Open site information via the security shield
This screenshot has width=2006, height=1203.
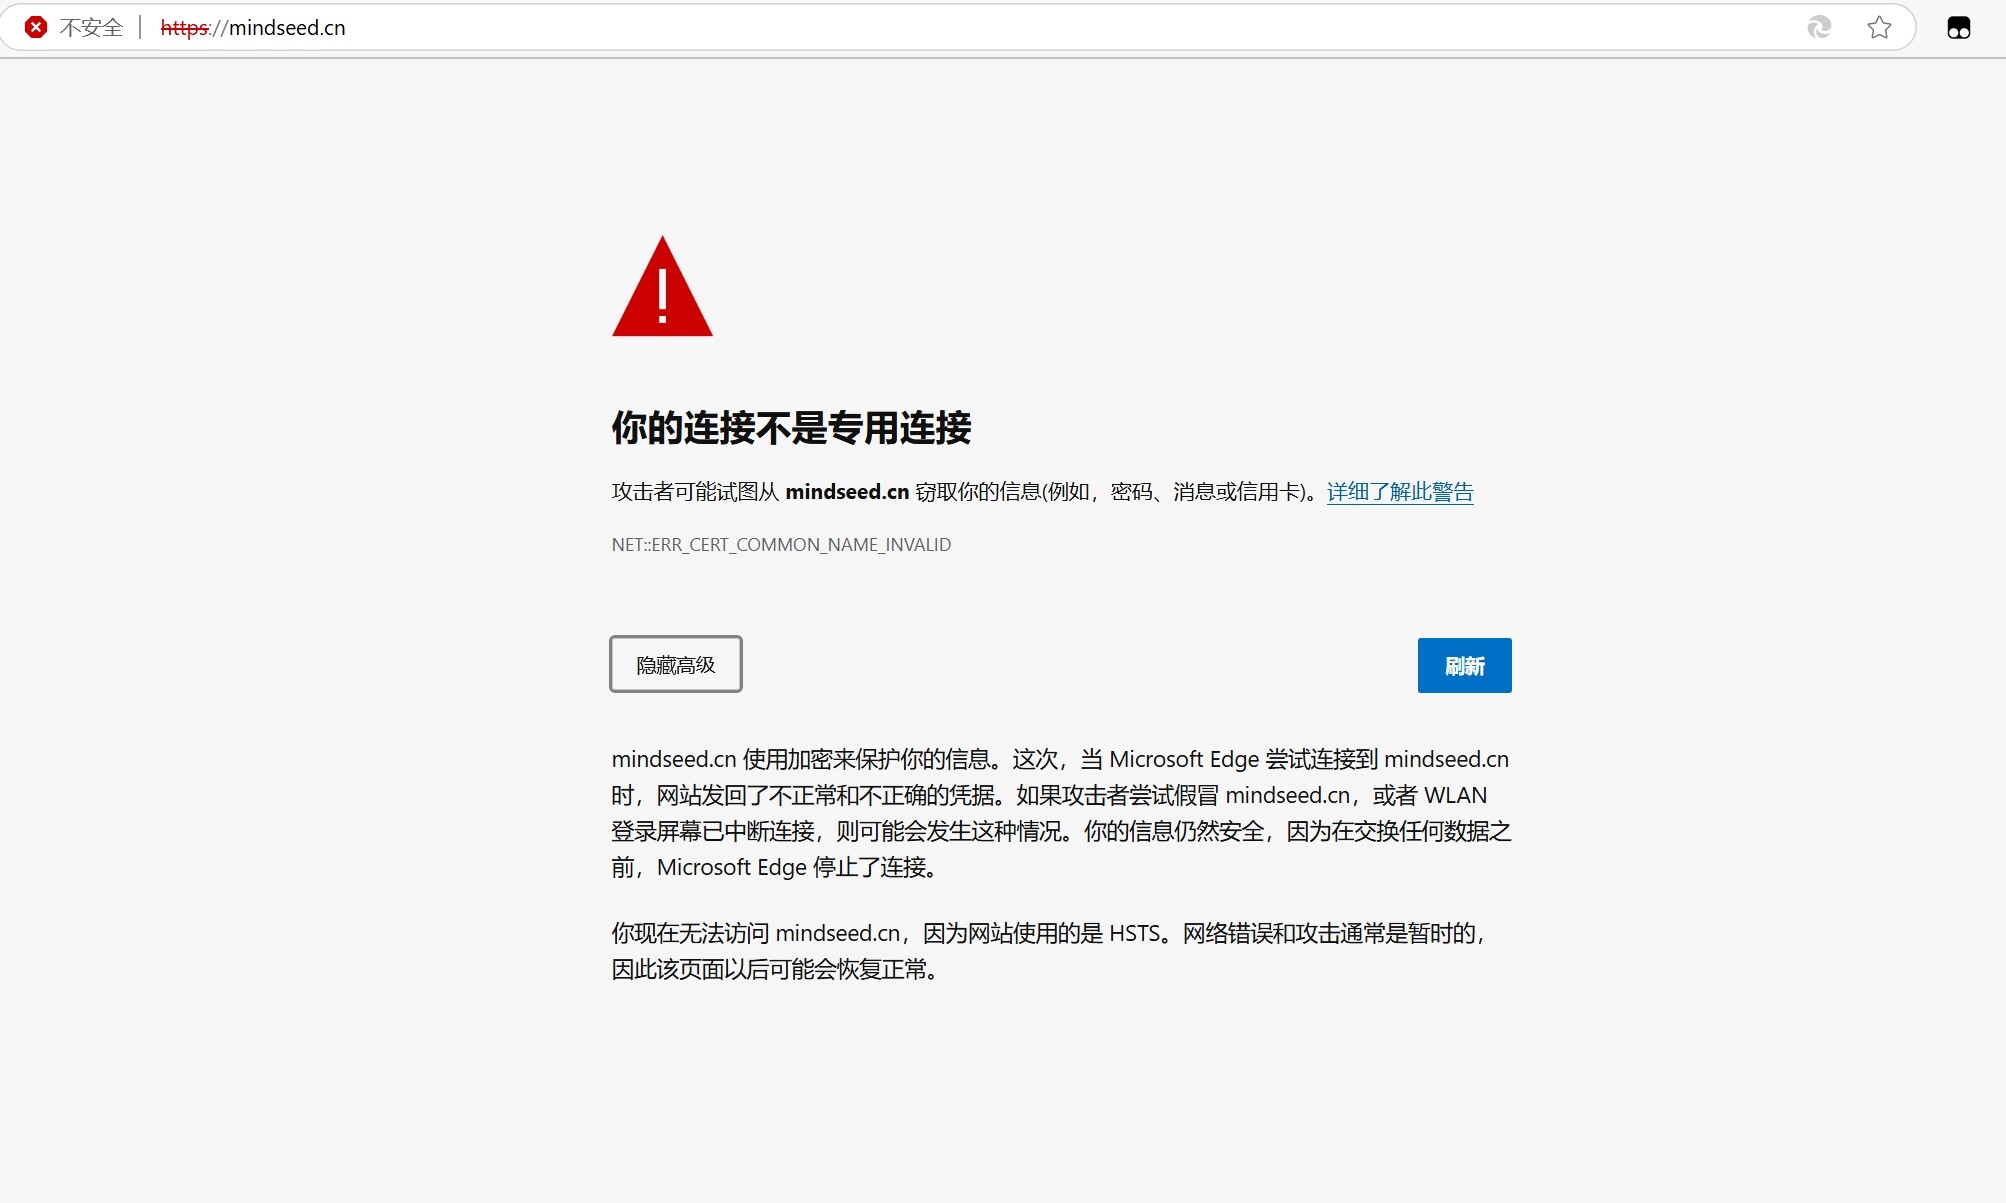93,27
